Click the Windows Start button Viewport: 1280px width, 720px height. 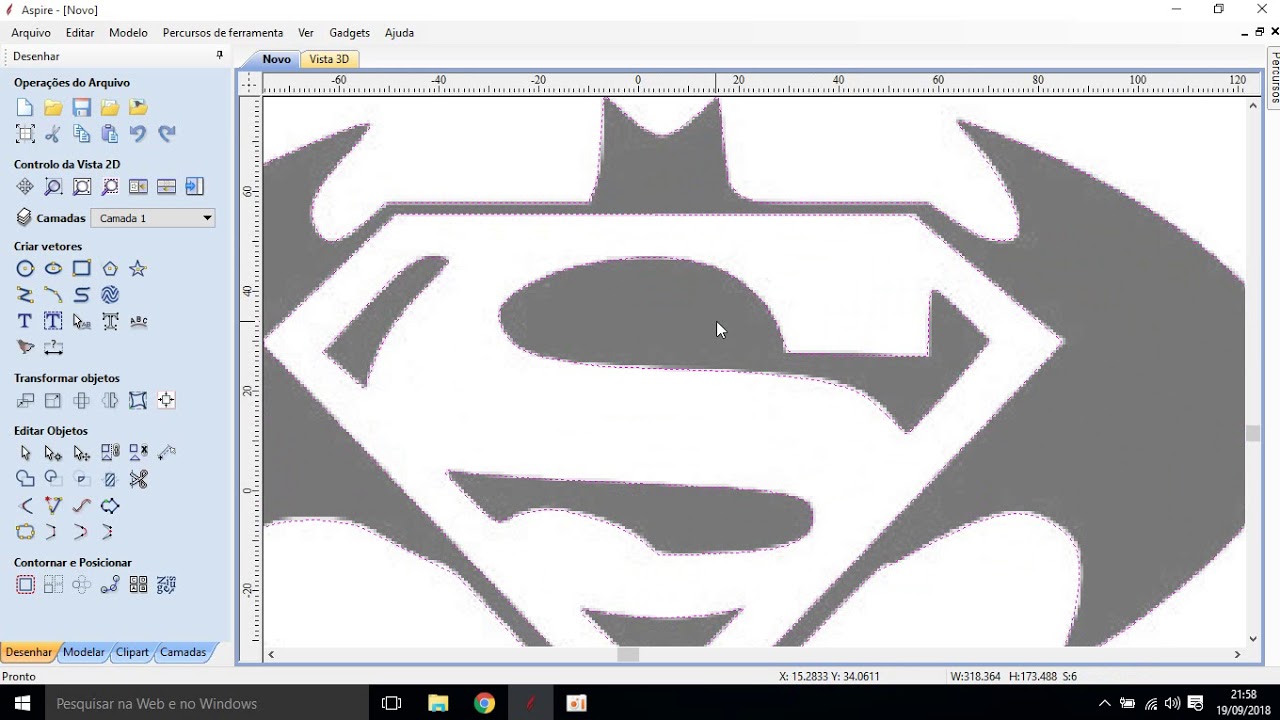point(22,703)
